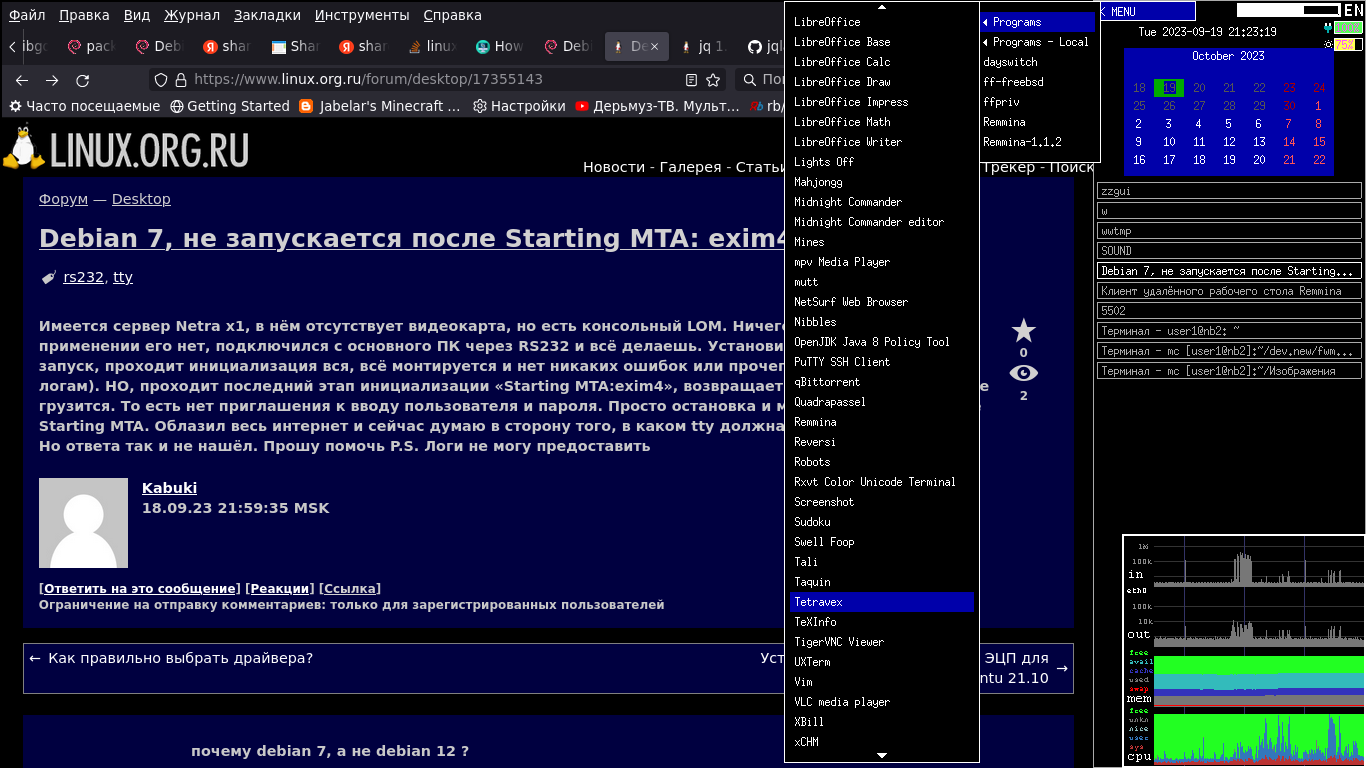Click the Linux.org.ru Tux penguin logo

tap(23, 147)
